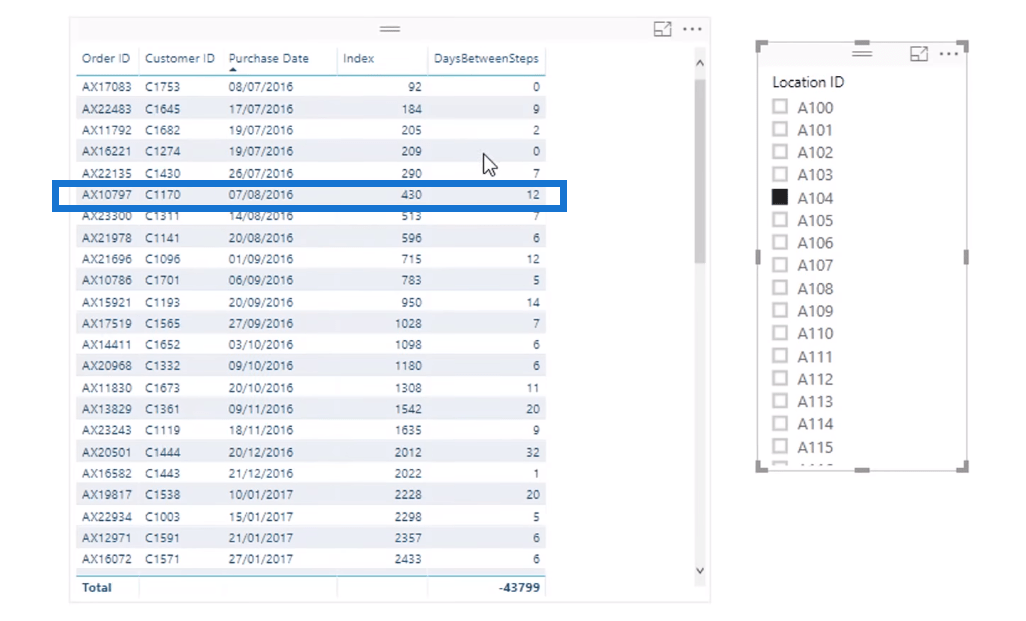Select customer cell C1141
The height and width of the screenshot is (621, 1026).
[x=162, y=238]
